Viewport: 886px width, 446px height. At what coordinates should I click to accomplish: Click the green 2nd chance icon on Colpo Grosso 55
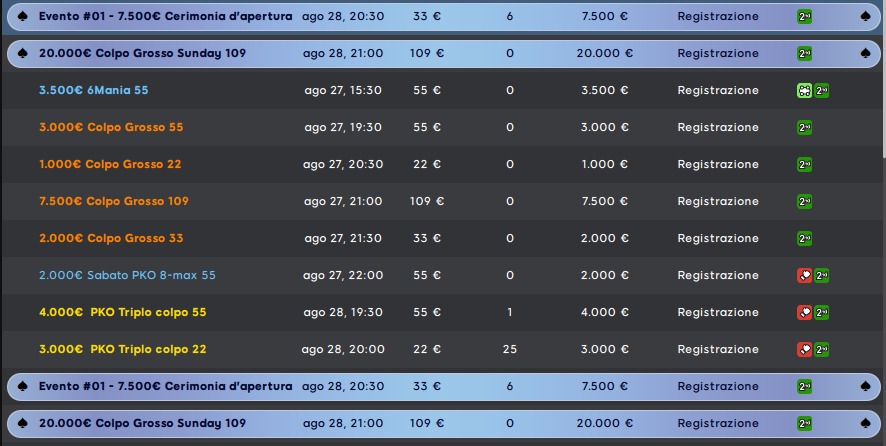coord(804,127)
